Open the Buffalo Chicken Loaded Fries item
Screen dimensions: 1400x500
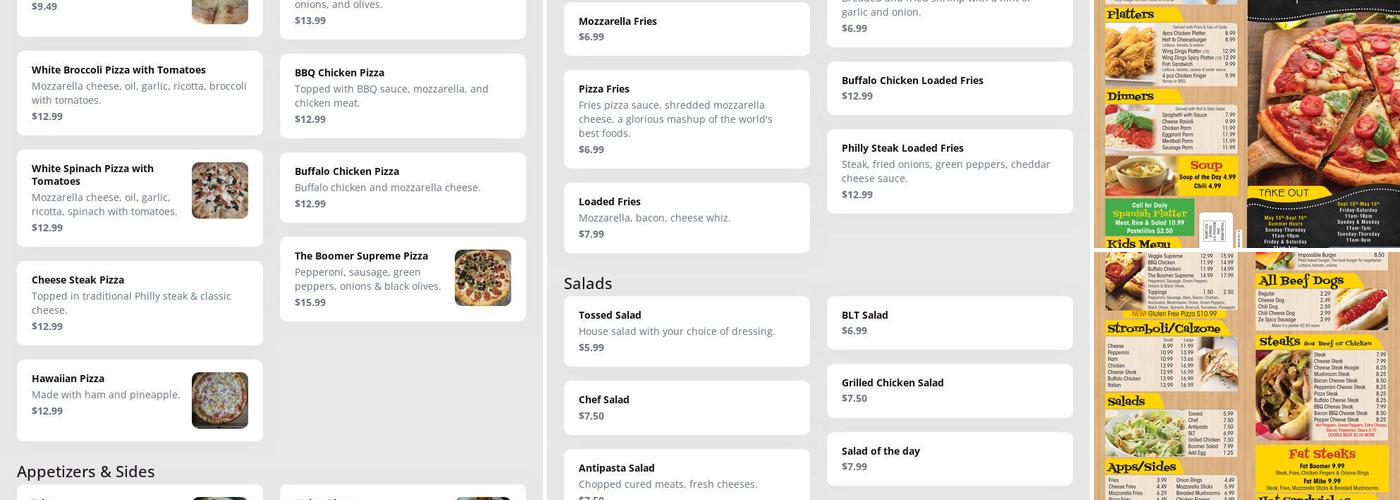[x=949, y=88]
